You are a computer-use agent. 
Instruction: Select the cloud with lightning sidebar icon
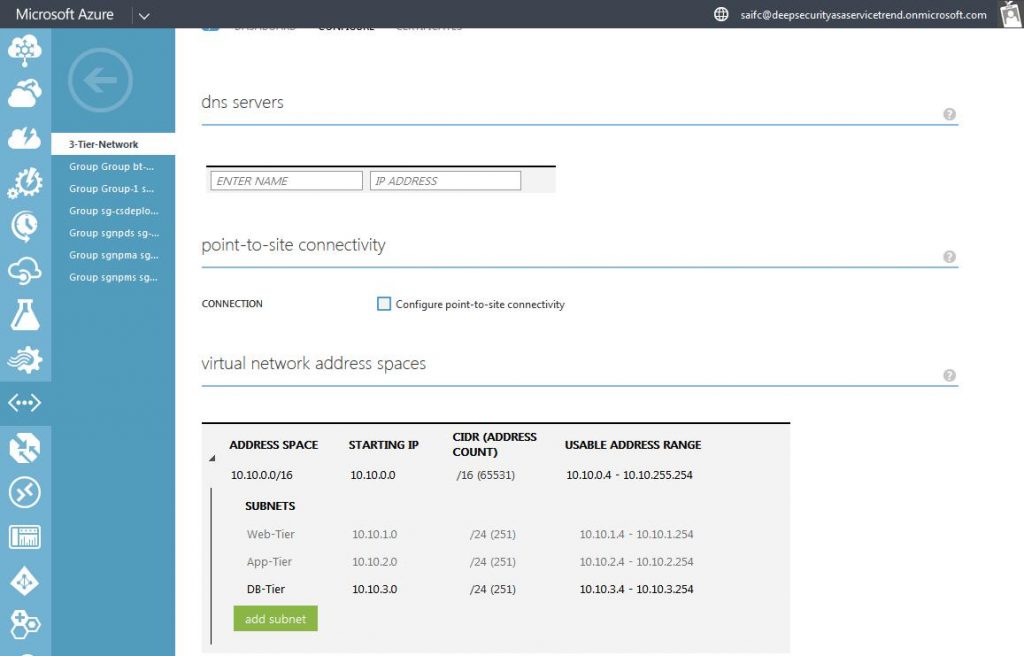25,137
